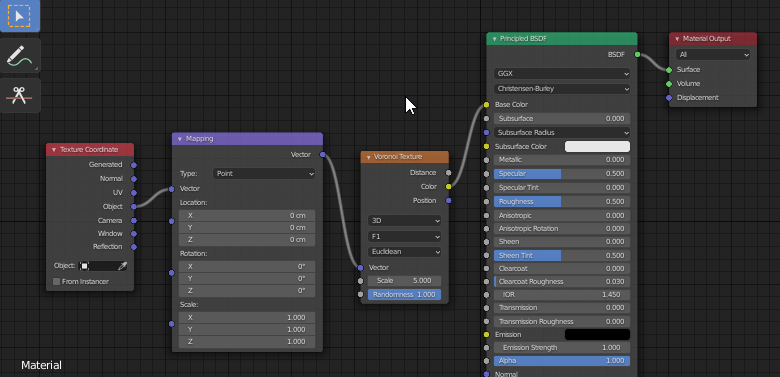This screenshot has height=377, width=780.
Task: Open the GGX distribution dropdown
Action: (562, 74)
